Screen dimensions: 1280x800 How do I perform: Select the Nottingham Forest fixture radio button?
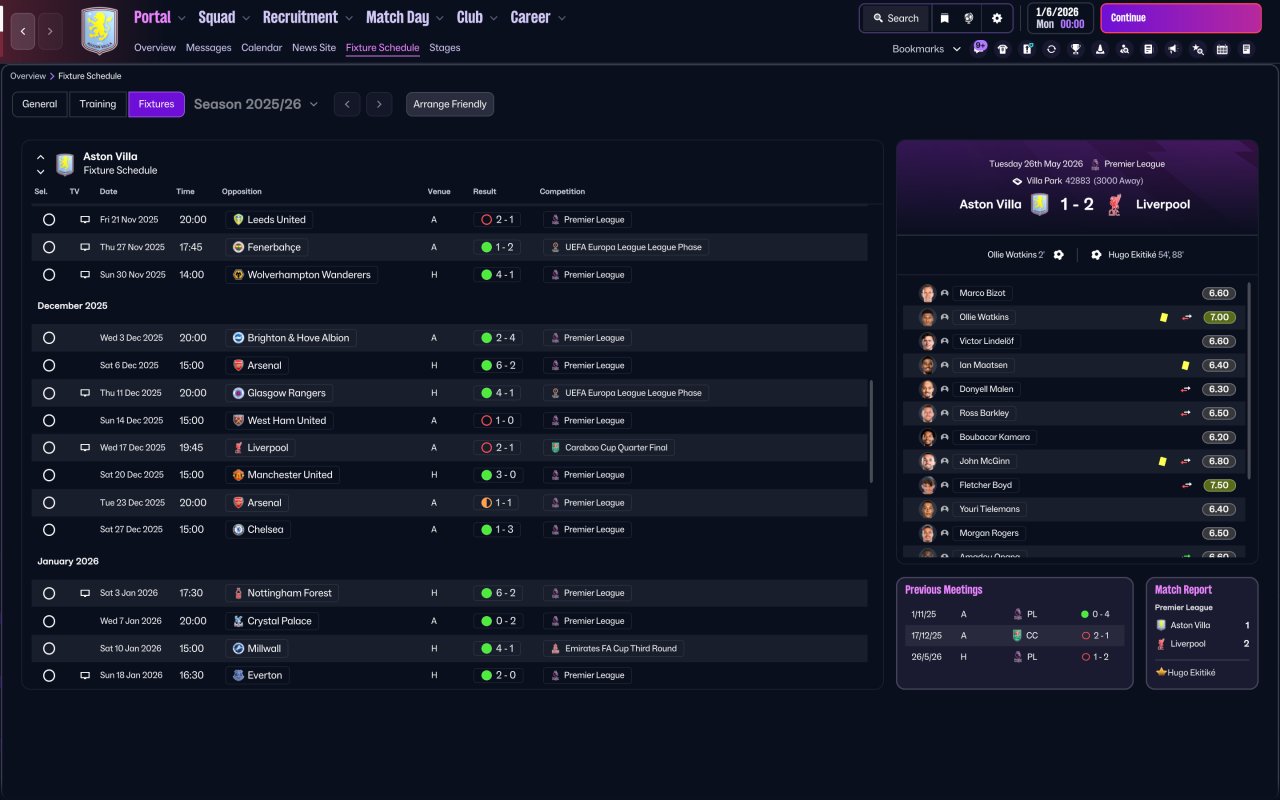coord(49,593)
